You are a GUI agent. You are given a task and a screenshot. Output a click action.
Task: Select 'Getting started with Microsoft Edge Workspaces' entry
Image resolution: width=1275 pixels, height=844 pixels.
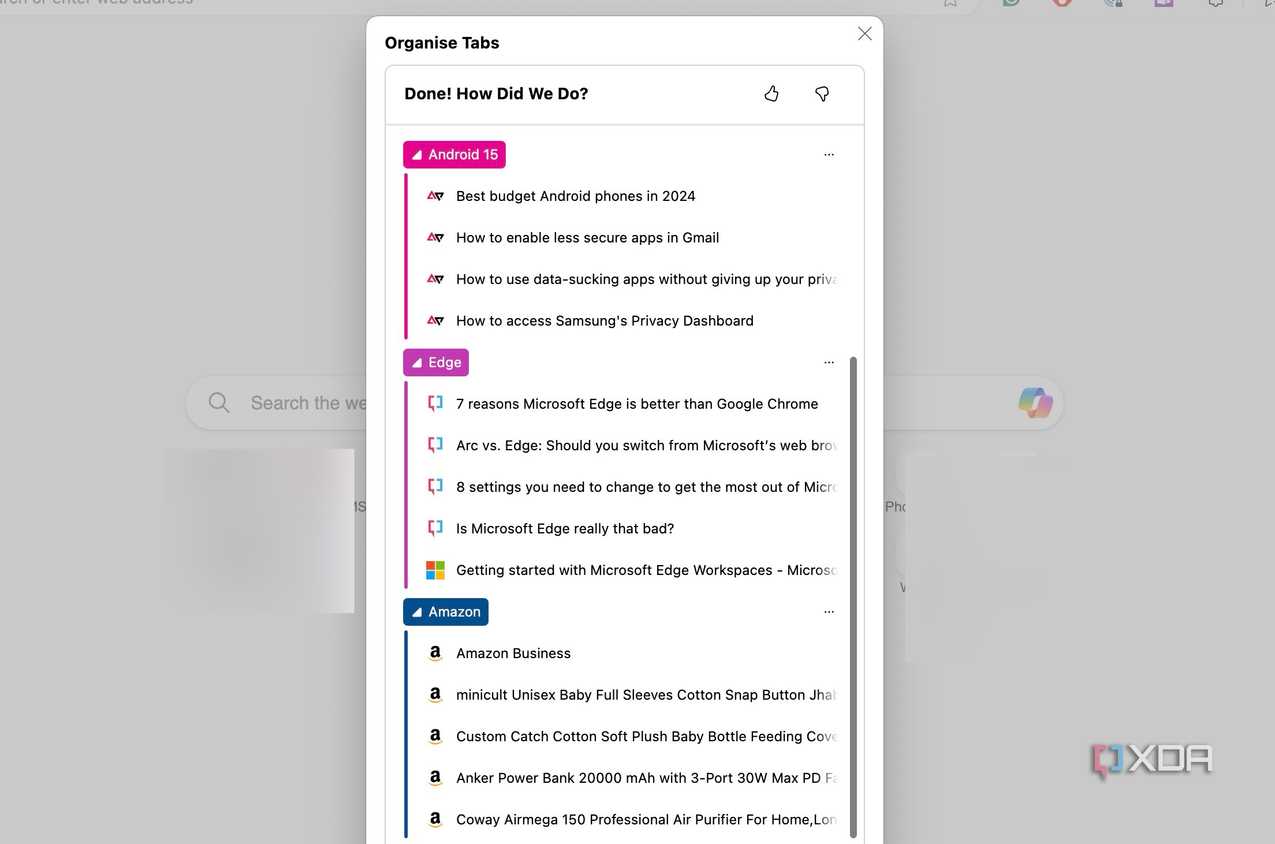(646, 570)
